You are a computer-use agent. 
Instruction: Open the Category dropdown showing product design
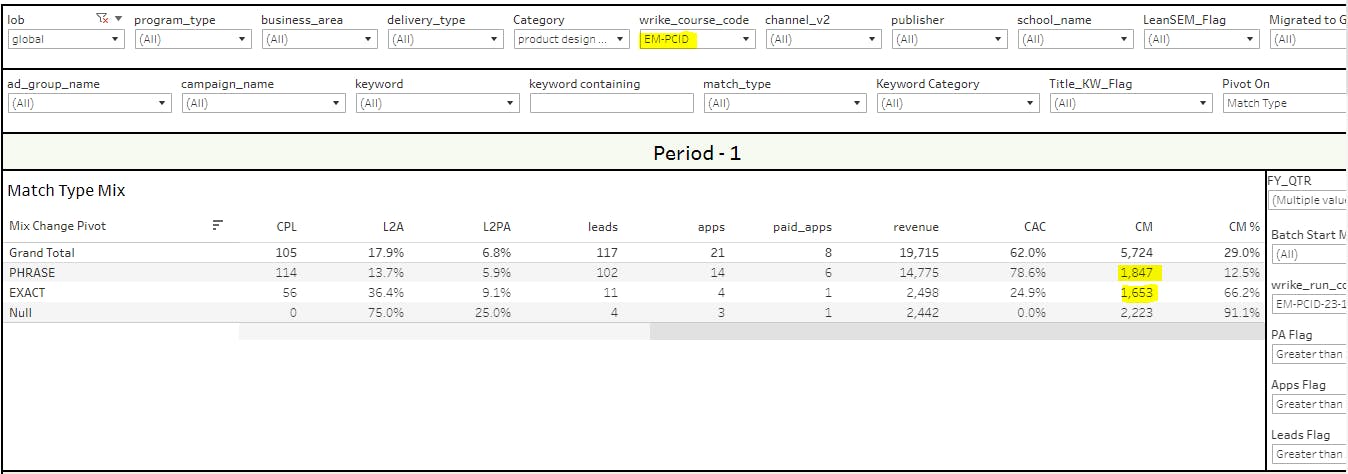click(570, 39)
